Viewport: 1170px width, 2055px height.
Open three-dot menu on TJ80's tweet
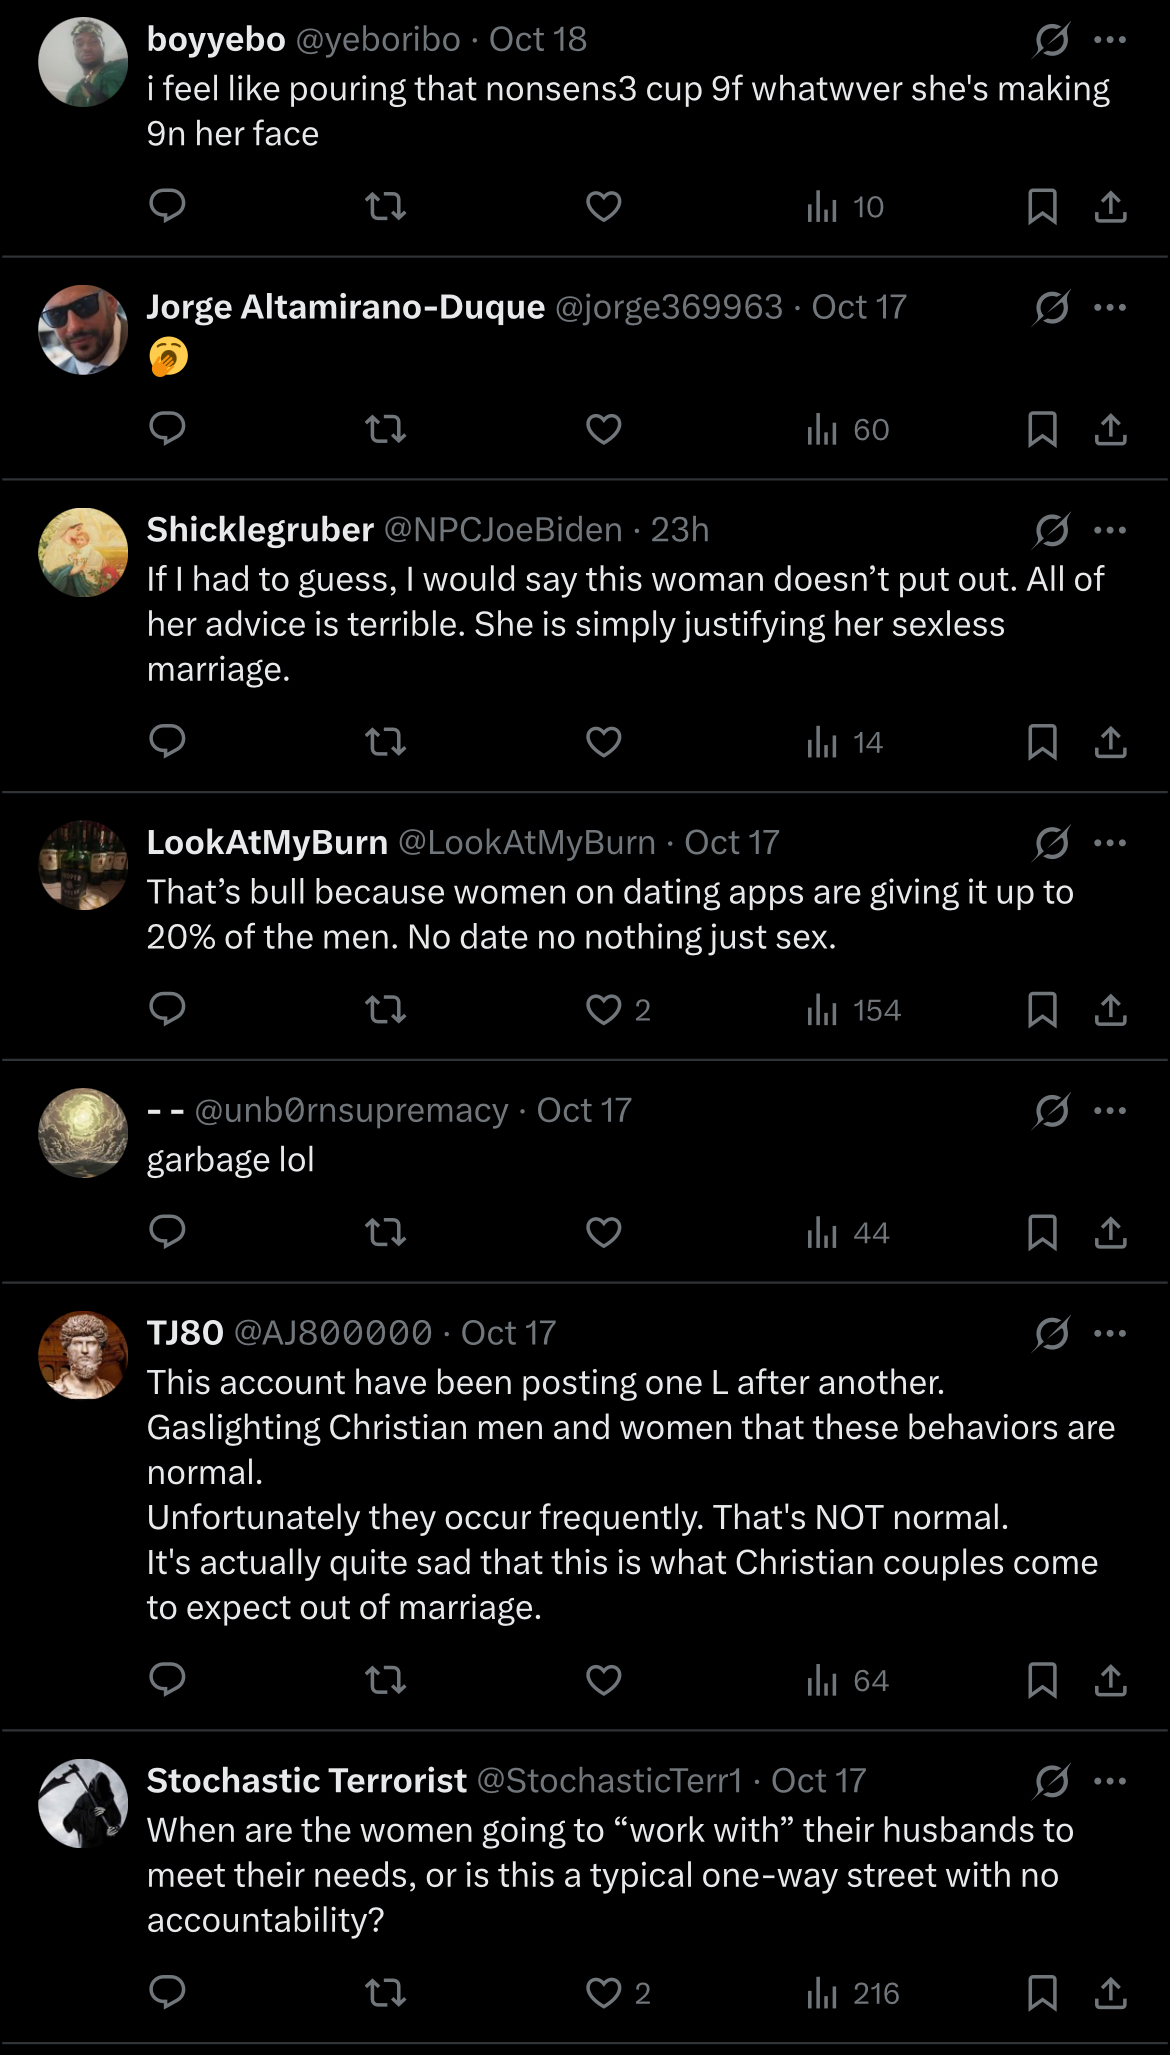pyautogui.click(x=1110, y=1333)
